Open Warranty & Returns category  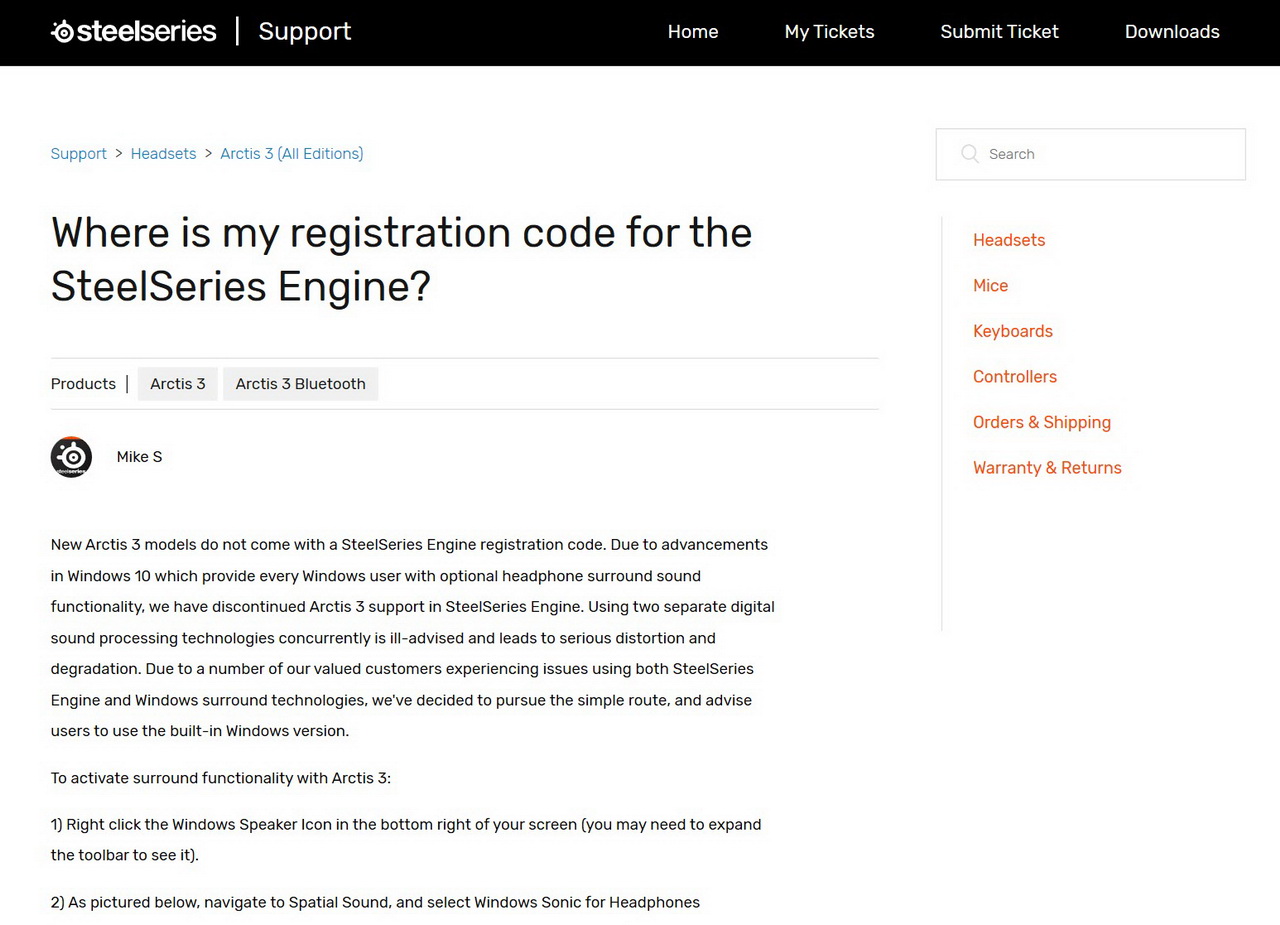coord(1047,468)
